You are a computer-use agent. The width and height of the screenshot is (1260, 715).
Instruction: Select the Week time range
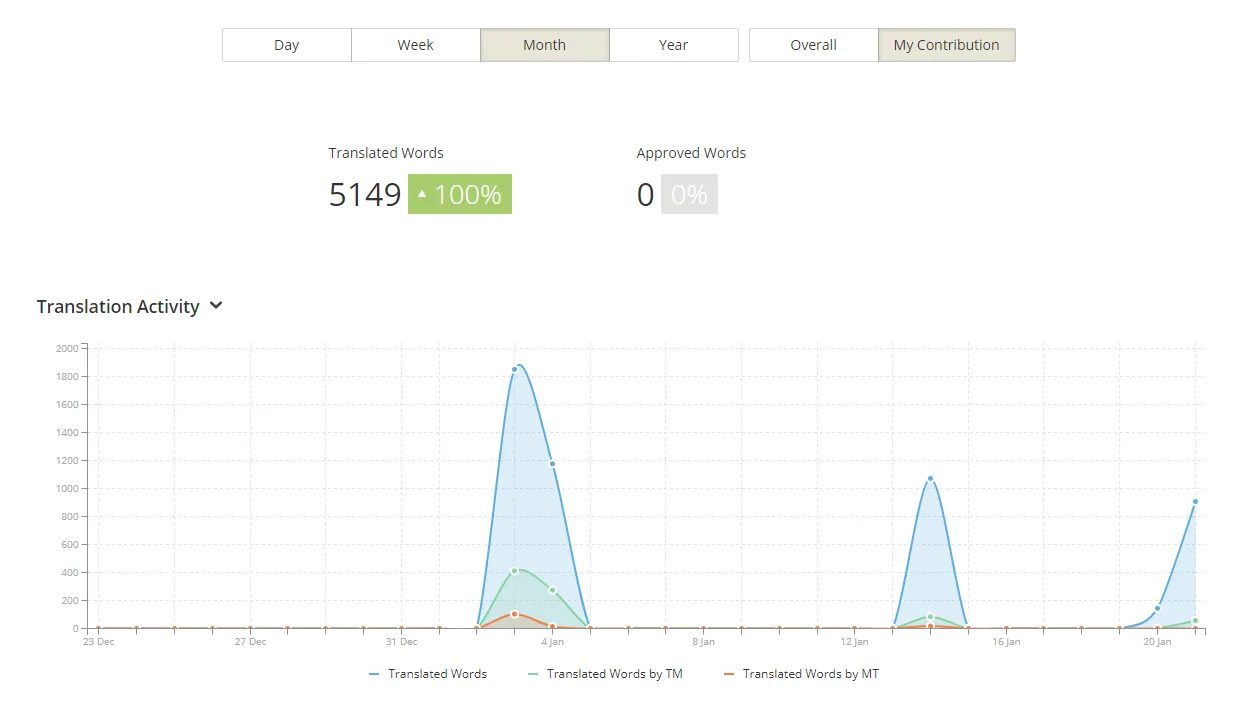[x=415, y=45]
